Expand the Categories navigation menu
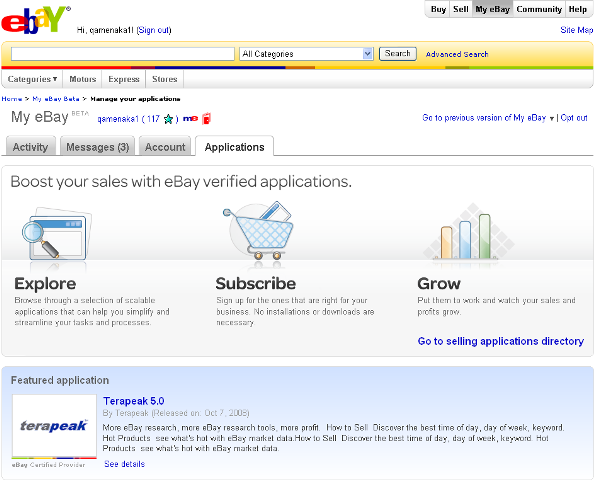 (32, 79)
